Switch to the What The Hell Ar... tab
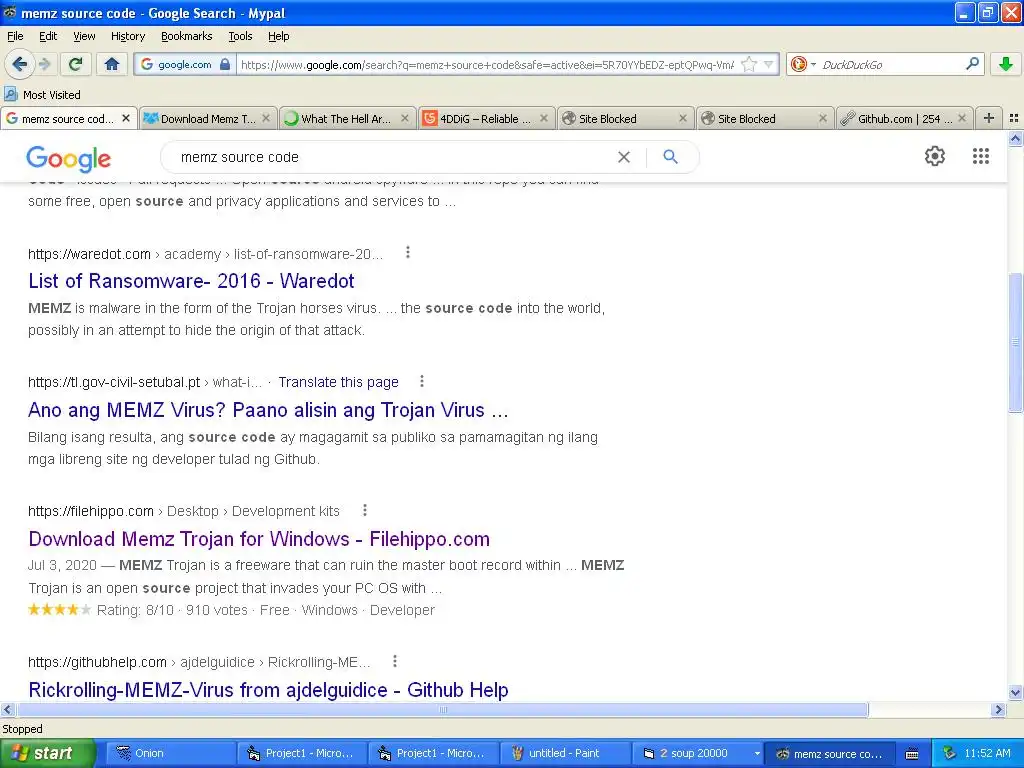This screenshot has height=768, width=1024. (346, 118)
